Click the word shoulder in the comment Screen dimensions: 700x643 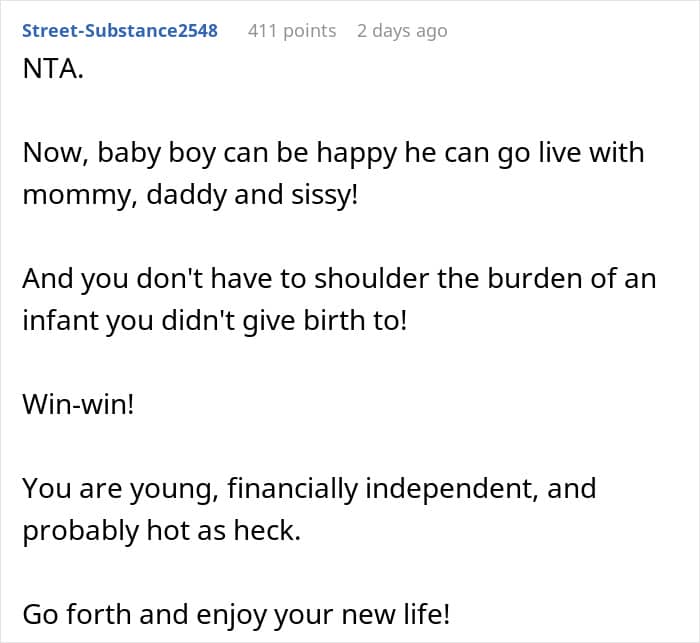(x=371, y=279)
